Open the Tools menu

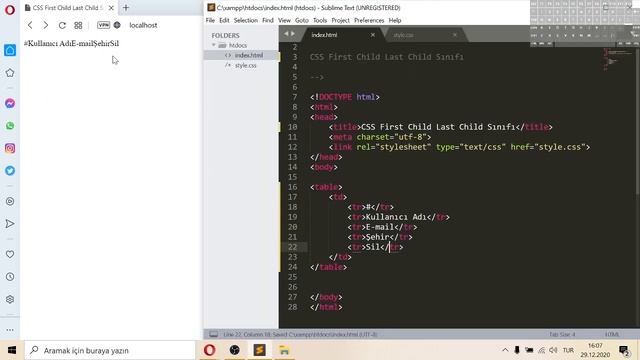pos(320,20)
